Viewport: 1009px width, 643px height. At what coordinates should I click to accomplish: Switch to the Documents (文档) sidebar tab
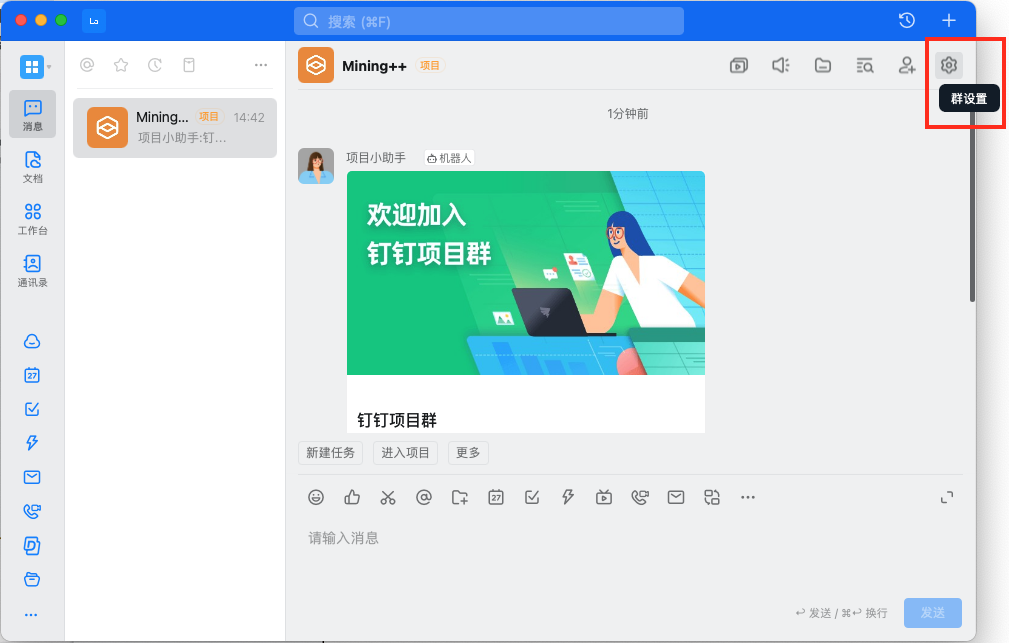click(32, 167)
